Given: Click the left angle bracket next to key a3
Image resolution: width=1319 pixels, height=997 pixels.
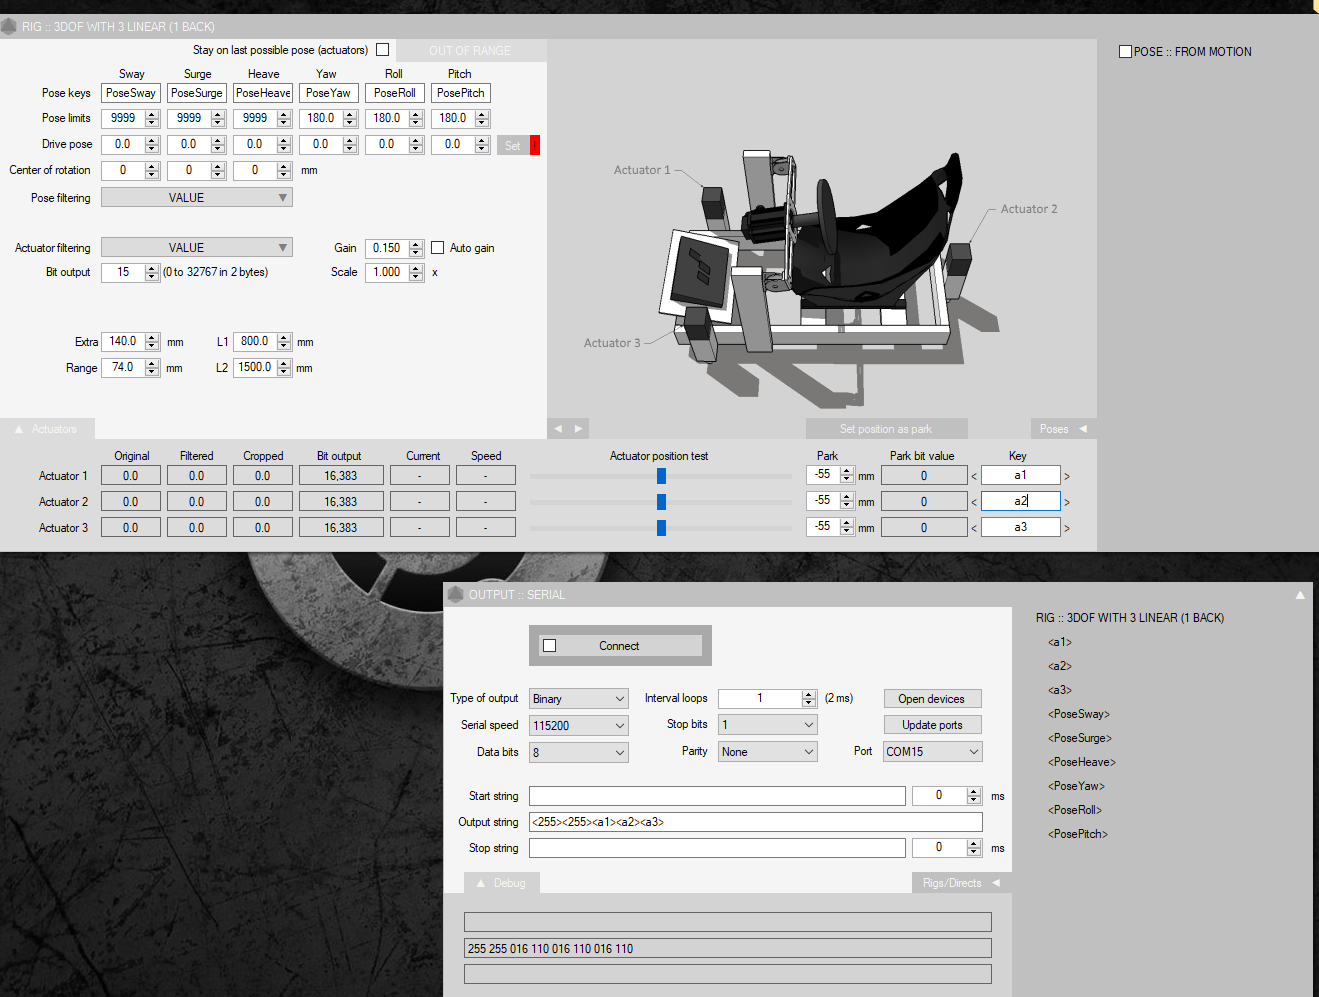Looking at the screenshot, I should point(974,528).
